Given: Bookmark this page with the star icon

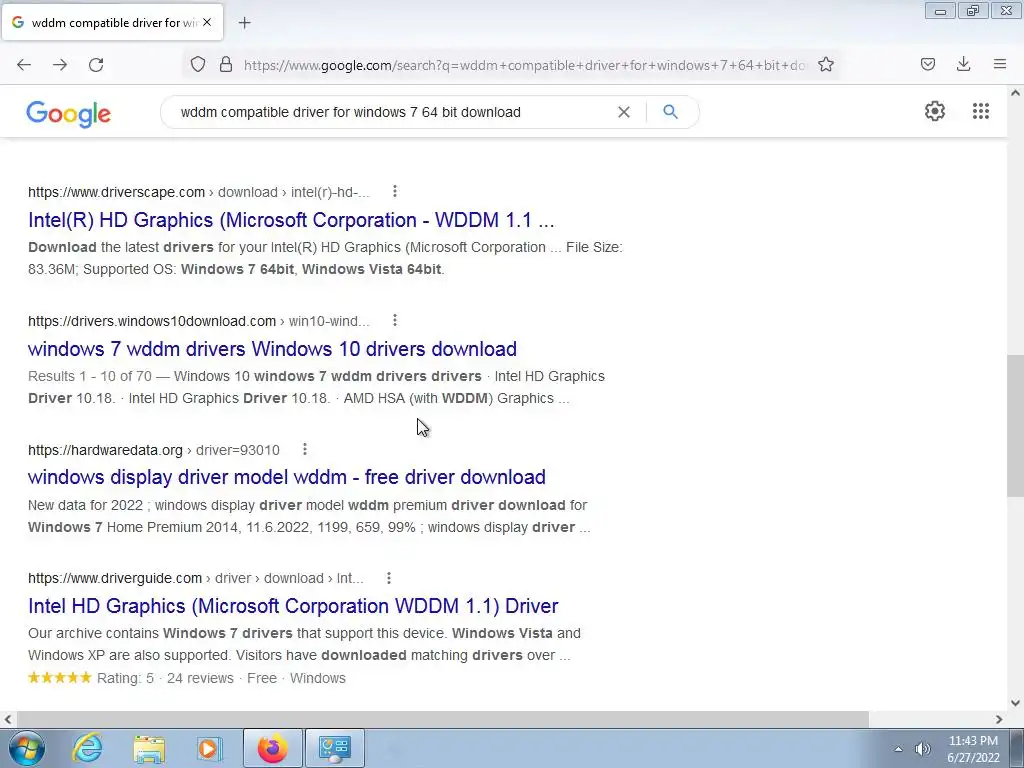Looking at the screenshot, I should coord(826,65).
